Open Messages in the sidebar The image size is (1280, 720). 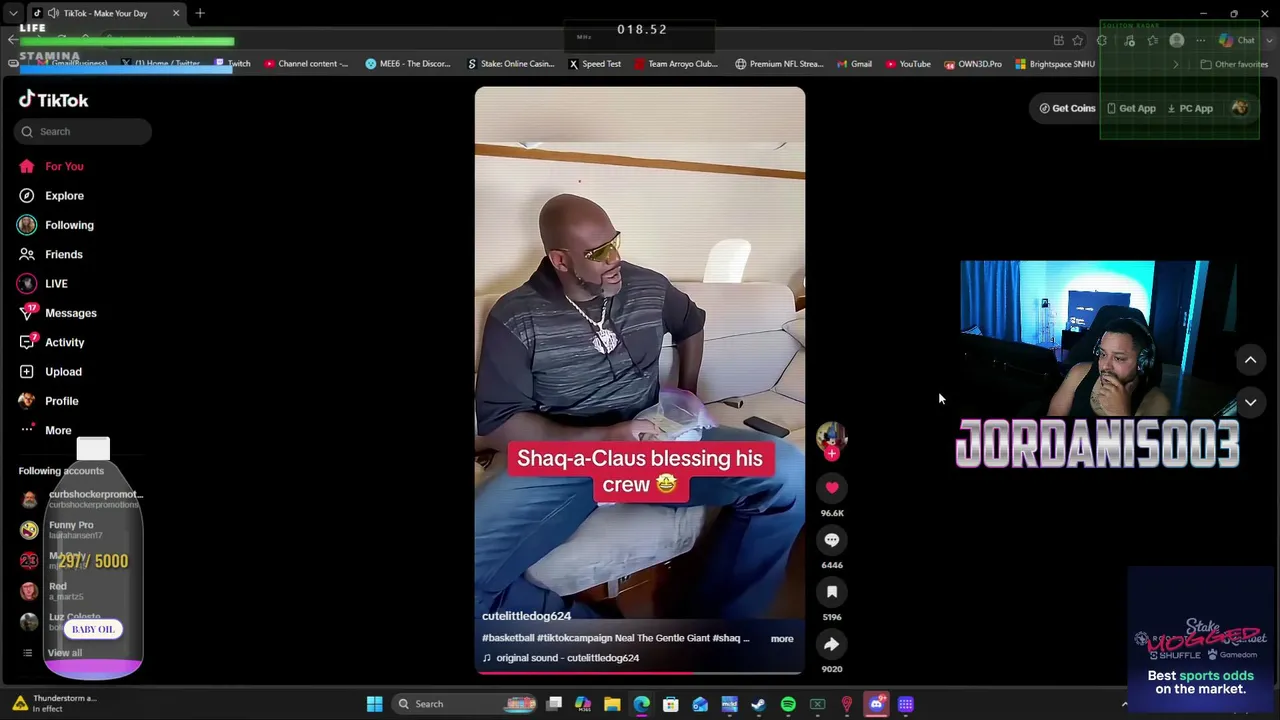(57, 313)
